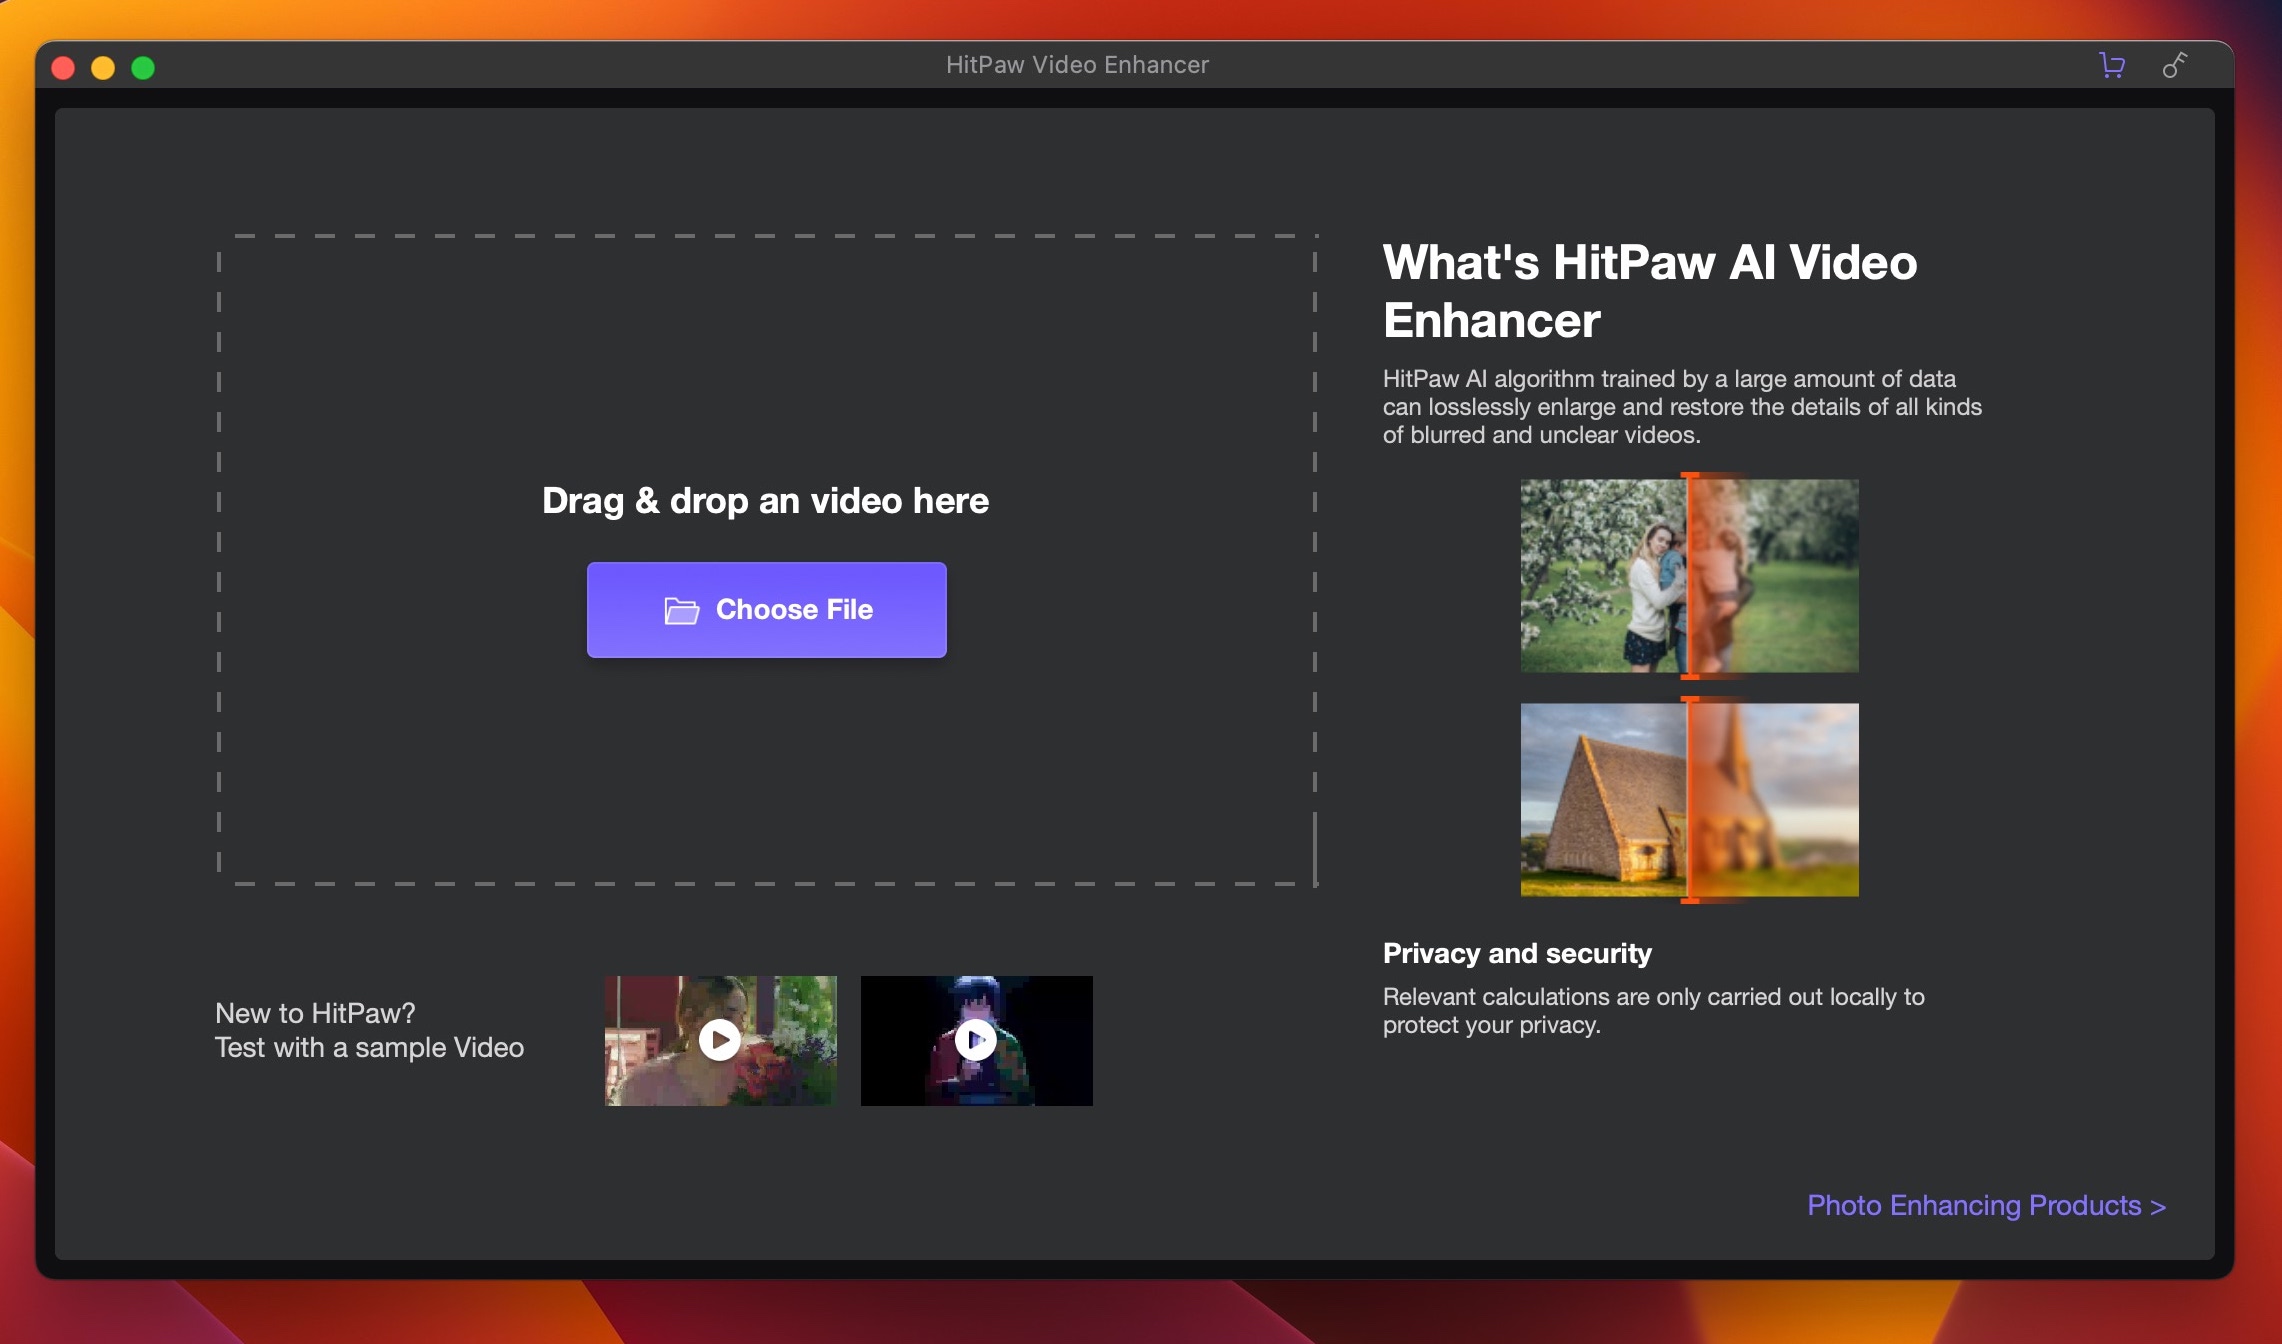Click the key registration icon
Image resolution: width=2282 pixels, height=1344 pixels.
2175,65
